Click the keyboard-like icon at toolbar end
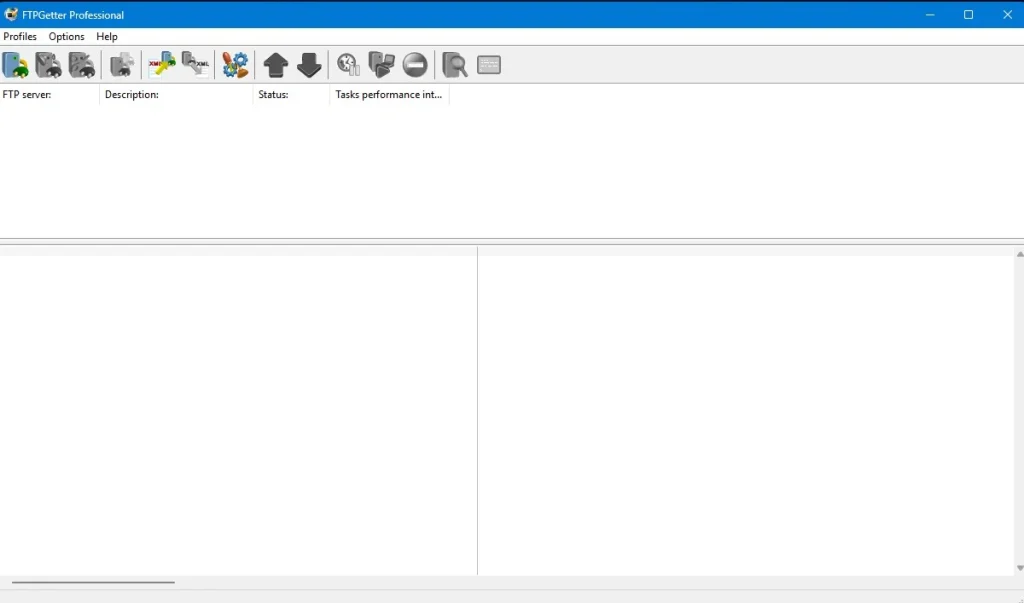 (489, 65)
